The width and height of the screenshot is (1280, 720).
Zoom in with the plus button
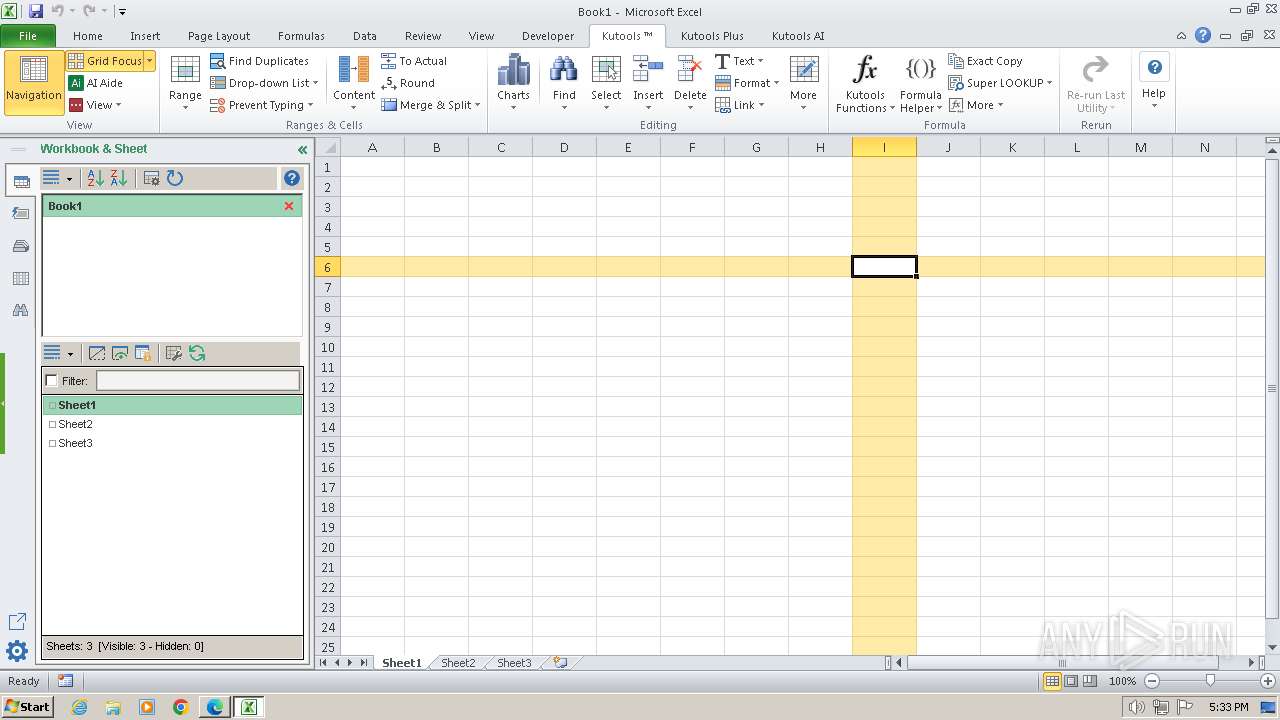1268,681
